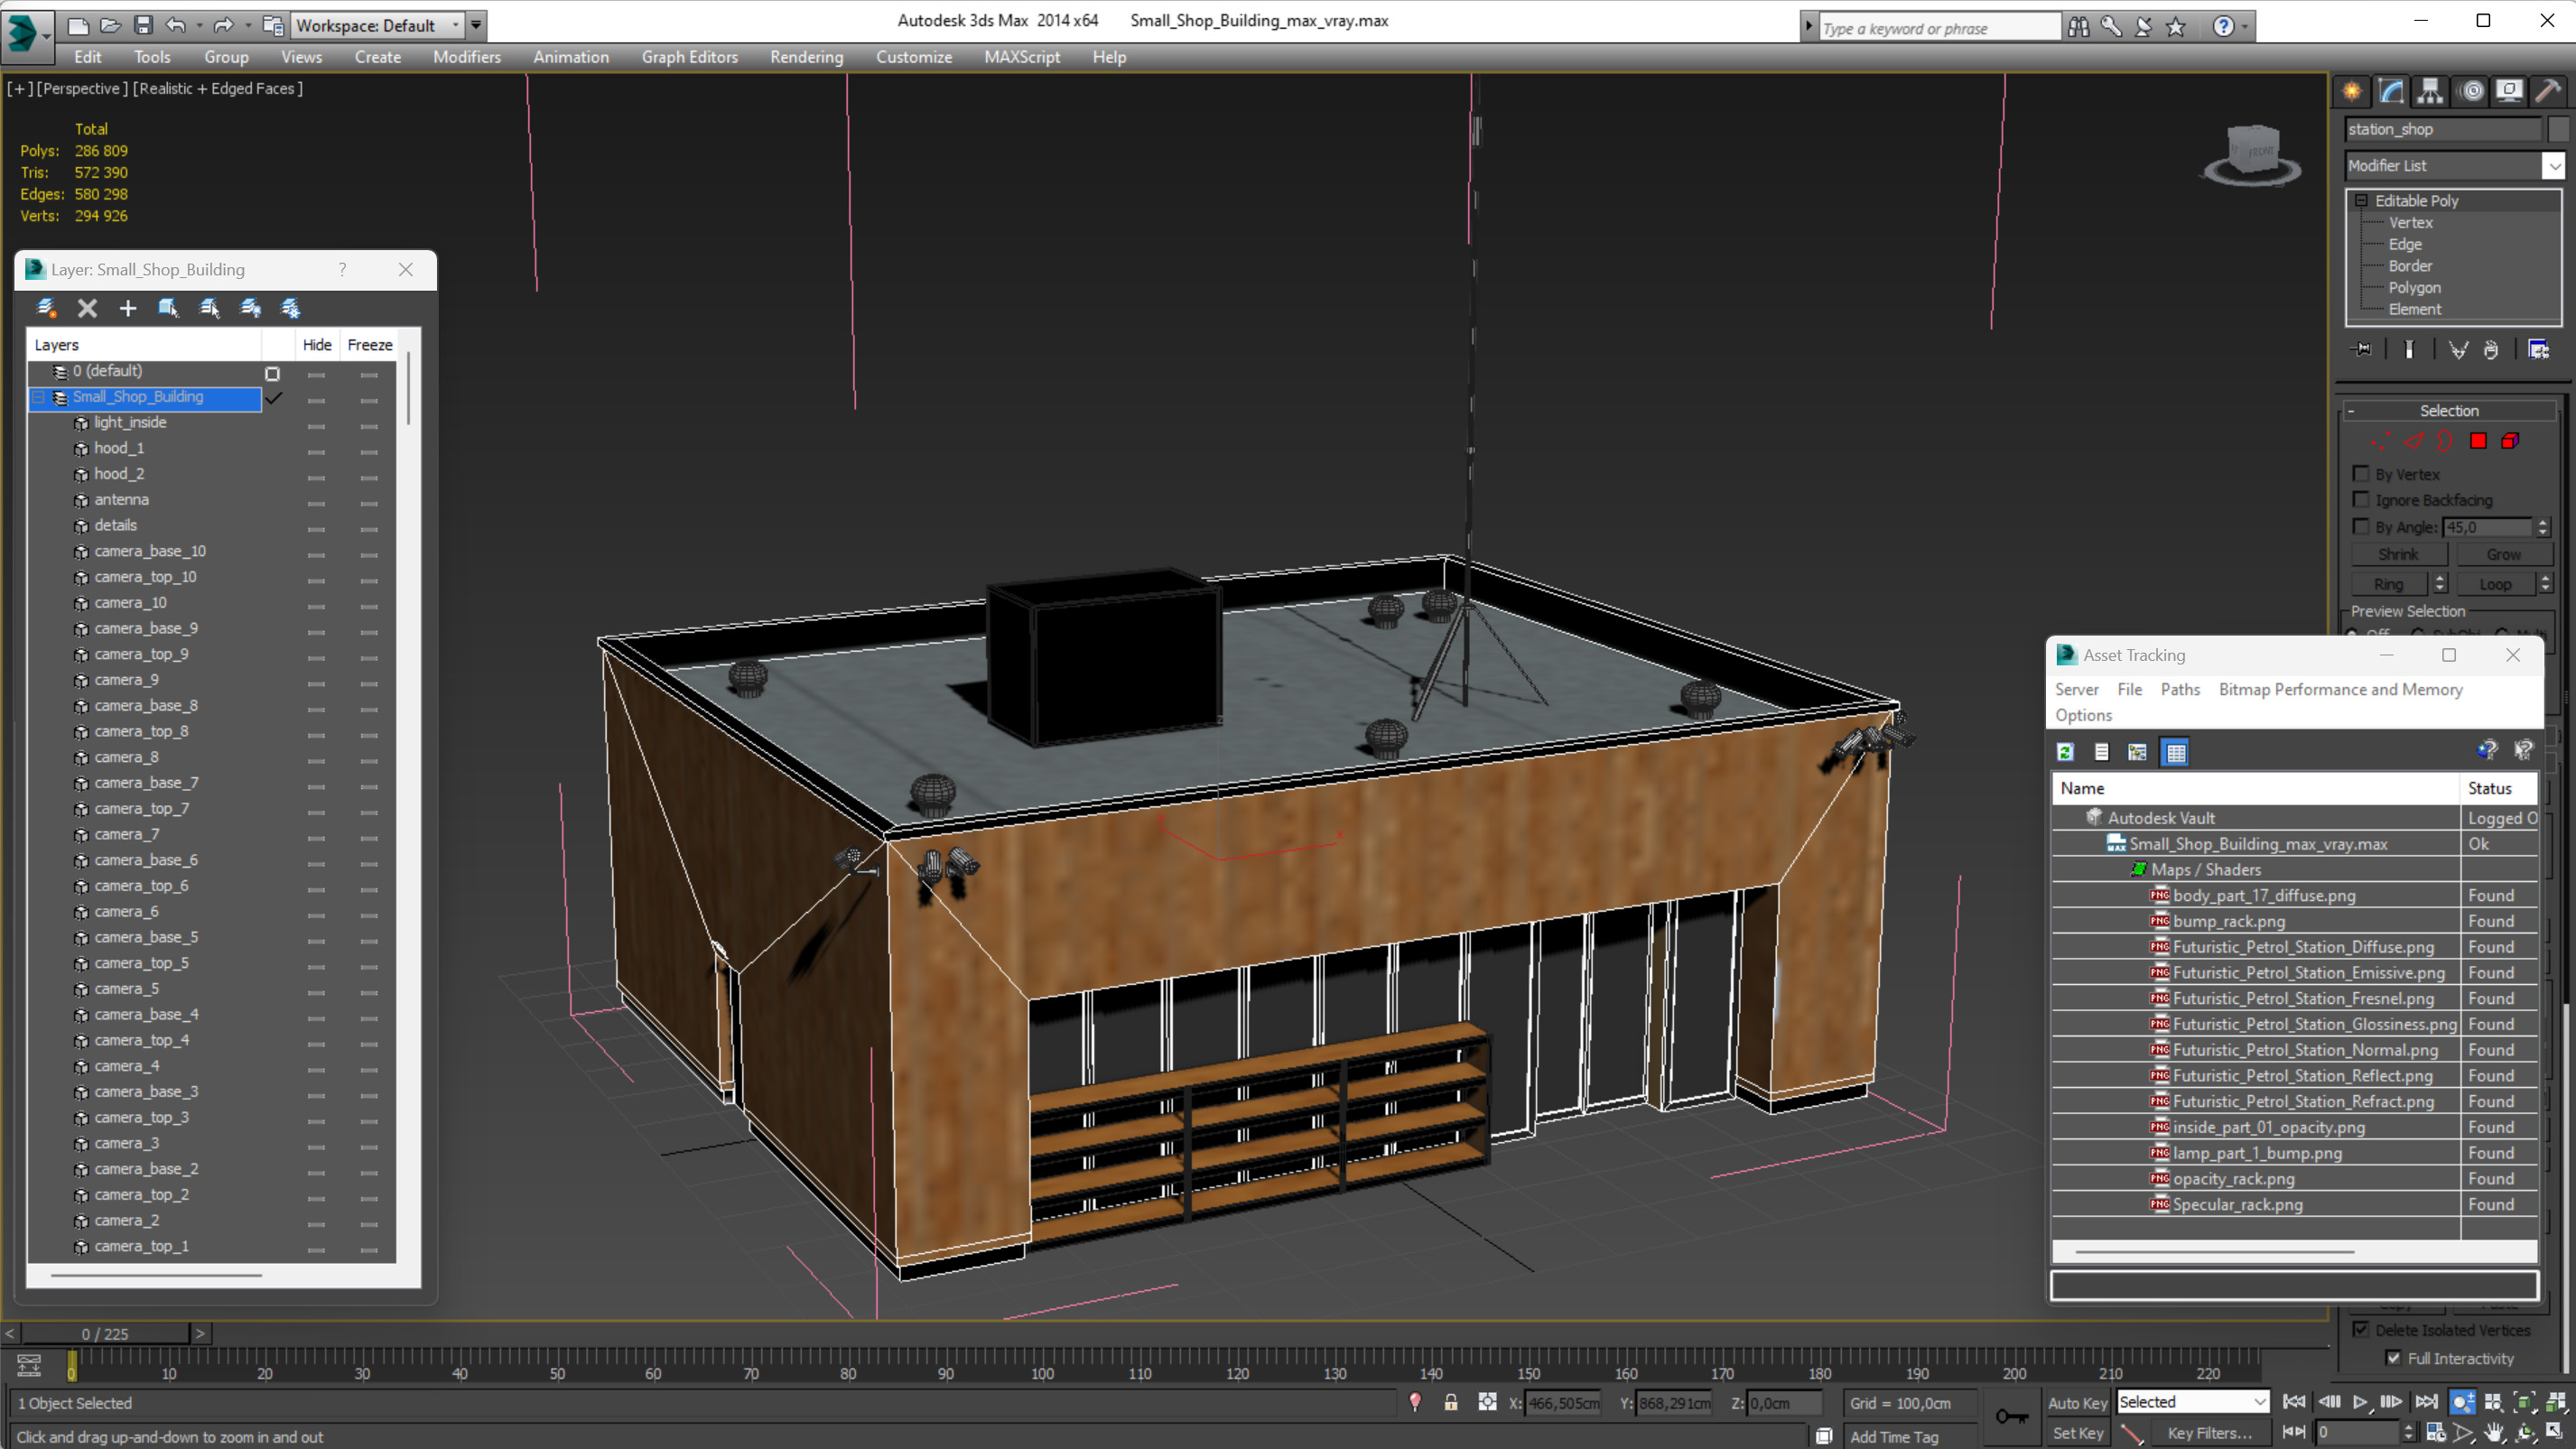Open the Hierarchy command panel tab
The image size is (2576, 1449).
[x=2430, y=92]
